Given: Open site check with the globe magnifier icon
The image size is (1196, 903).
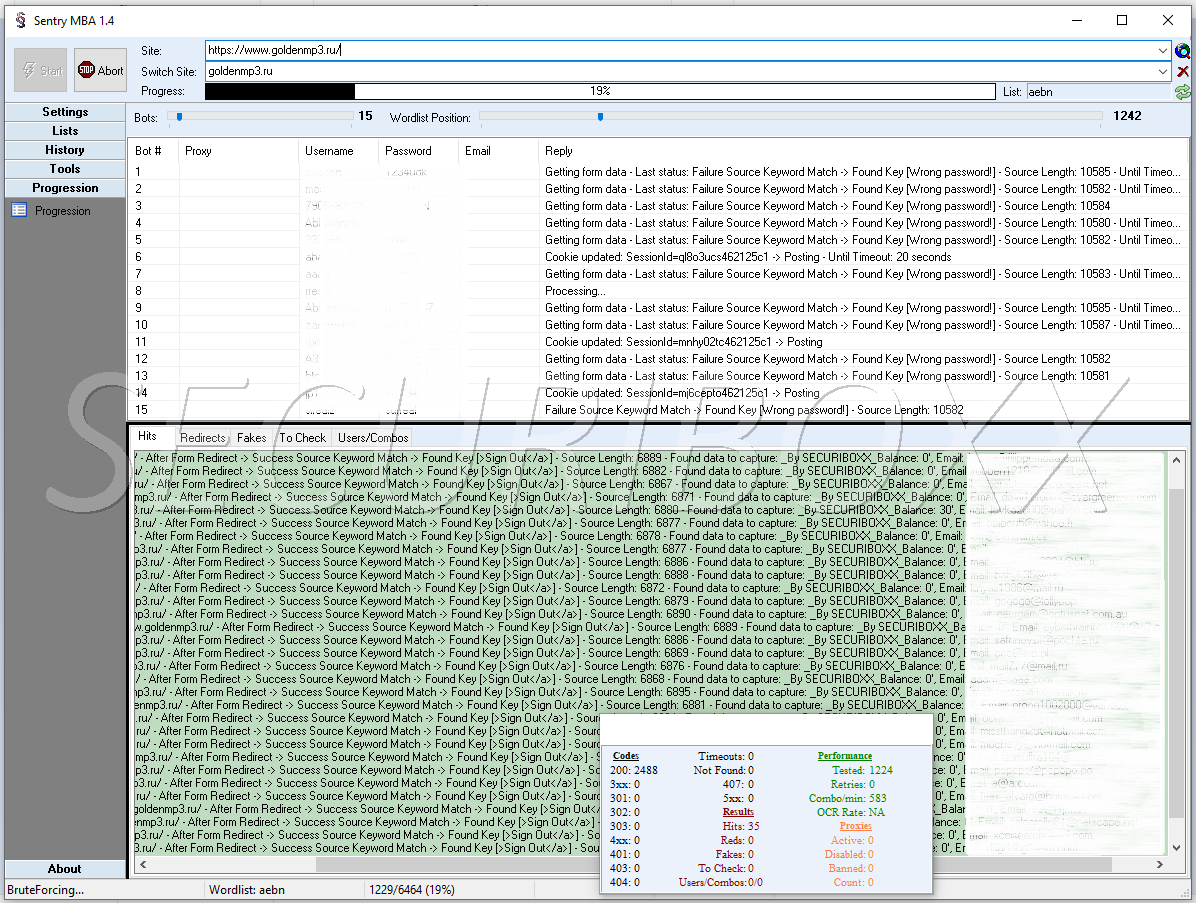Looking at the screenshot, I should pos(1183,50).
